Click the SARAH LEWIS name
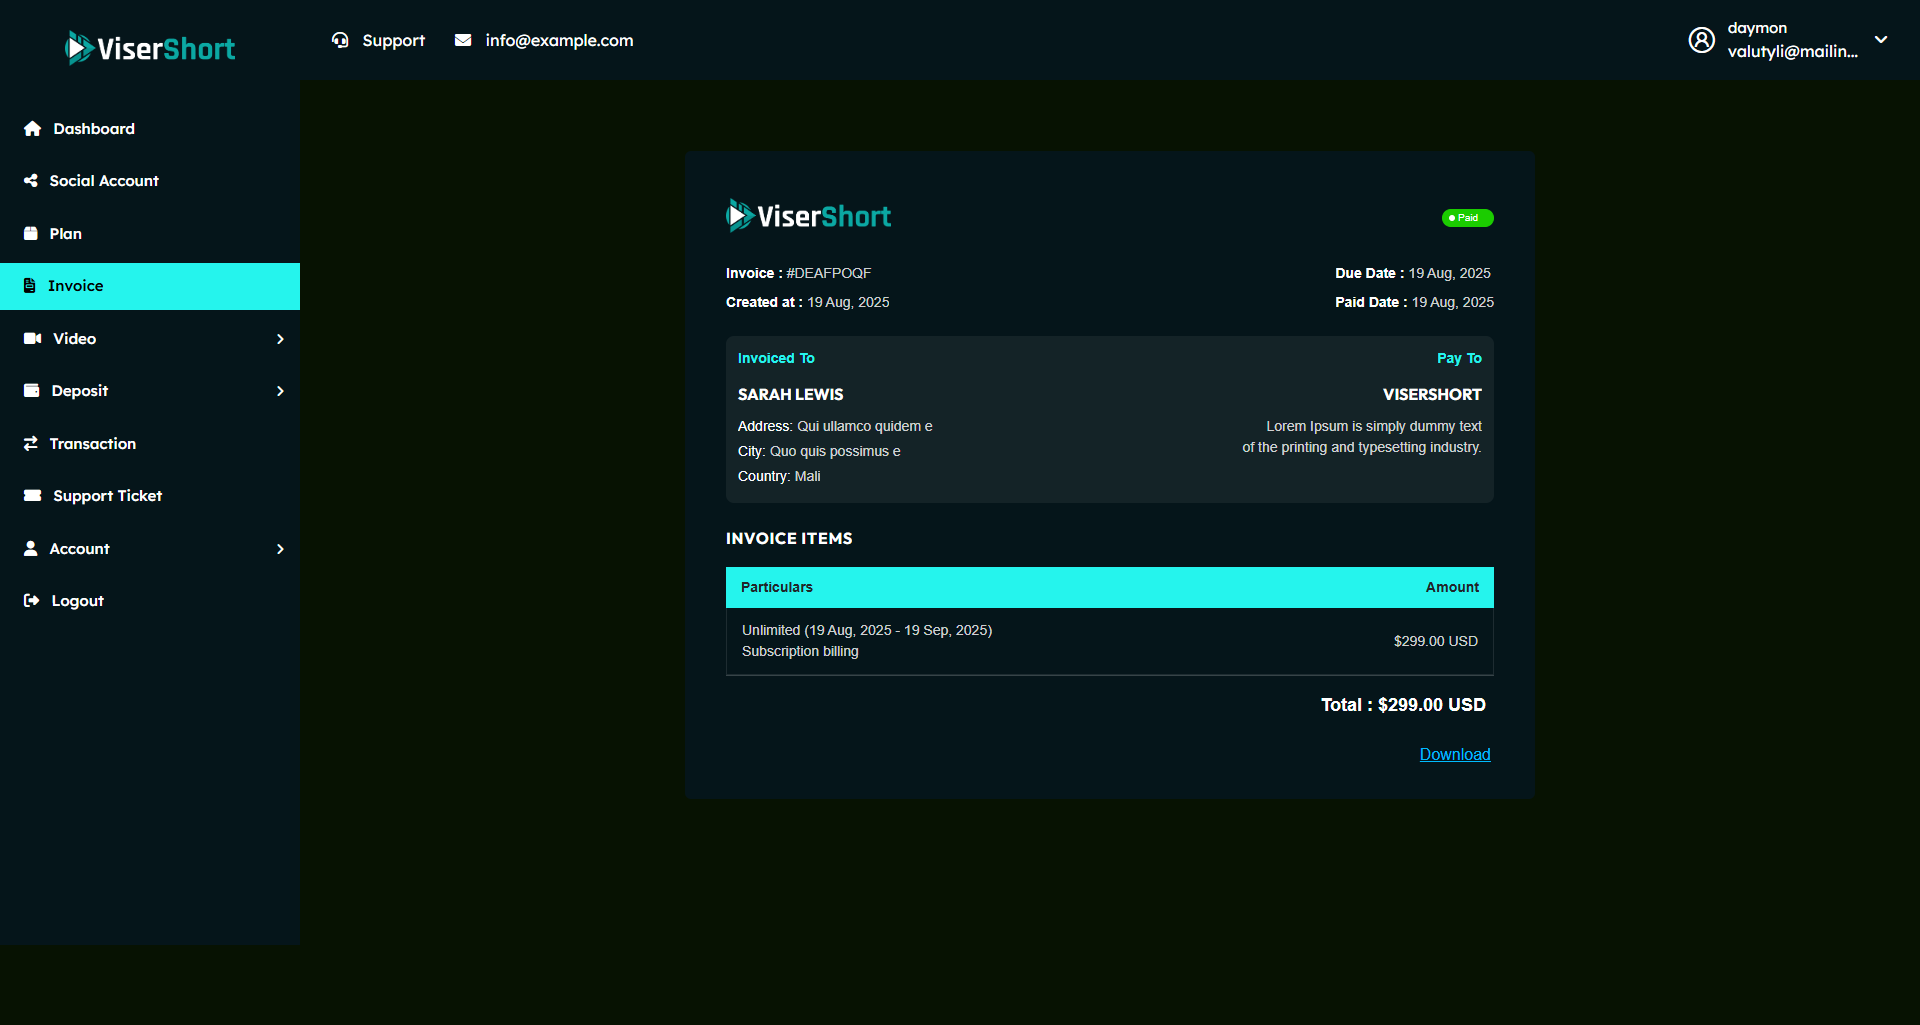Viewport: 1920px width, 1025px height. [x=791, y=394]
